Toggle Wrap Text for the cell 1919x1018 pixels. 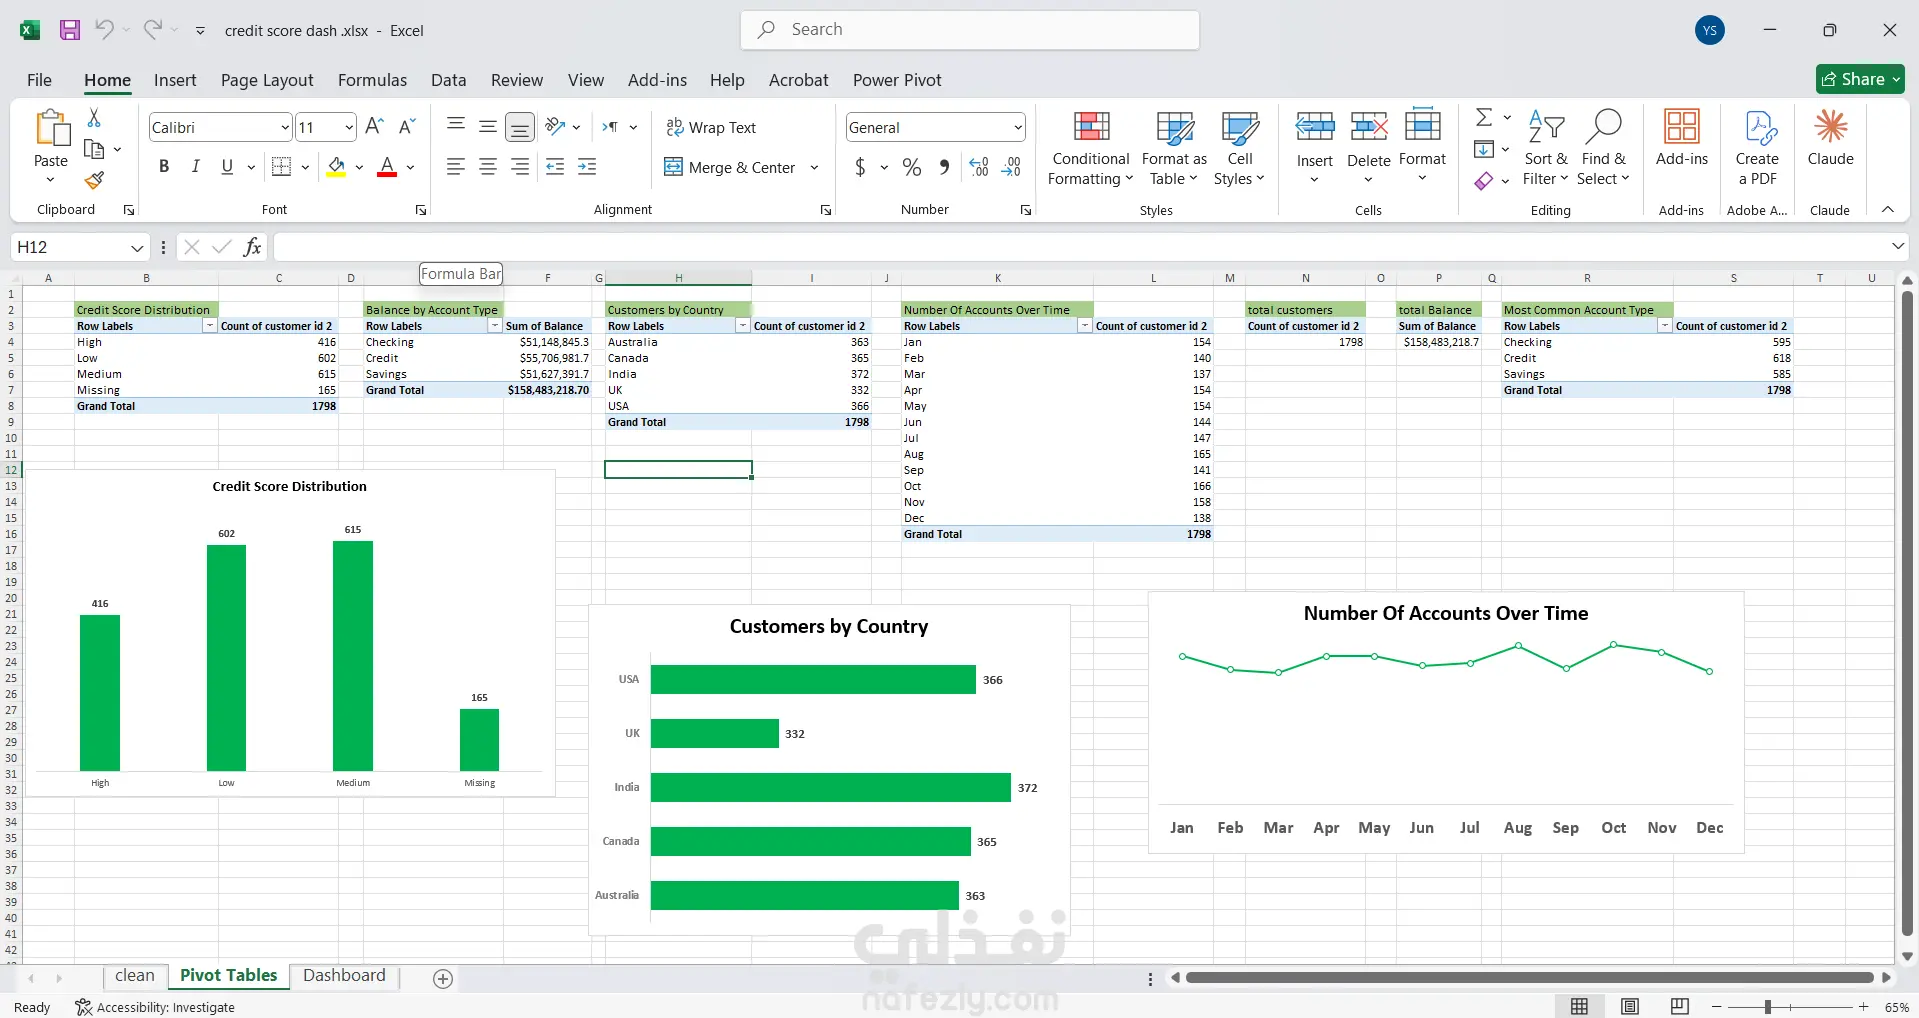(x=711, y=127)
